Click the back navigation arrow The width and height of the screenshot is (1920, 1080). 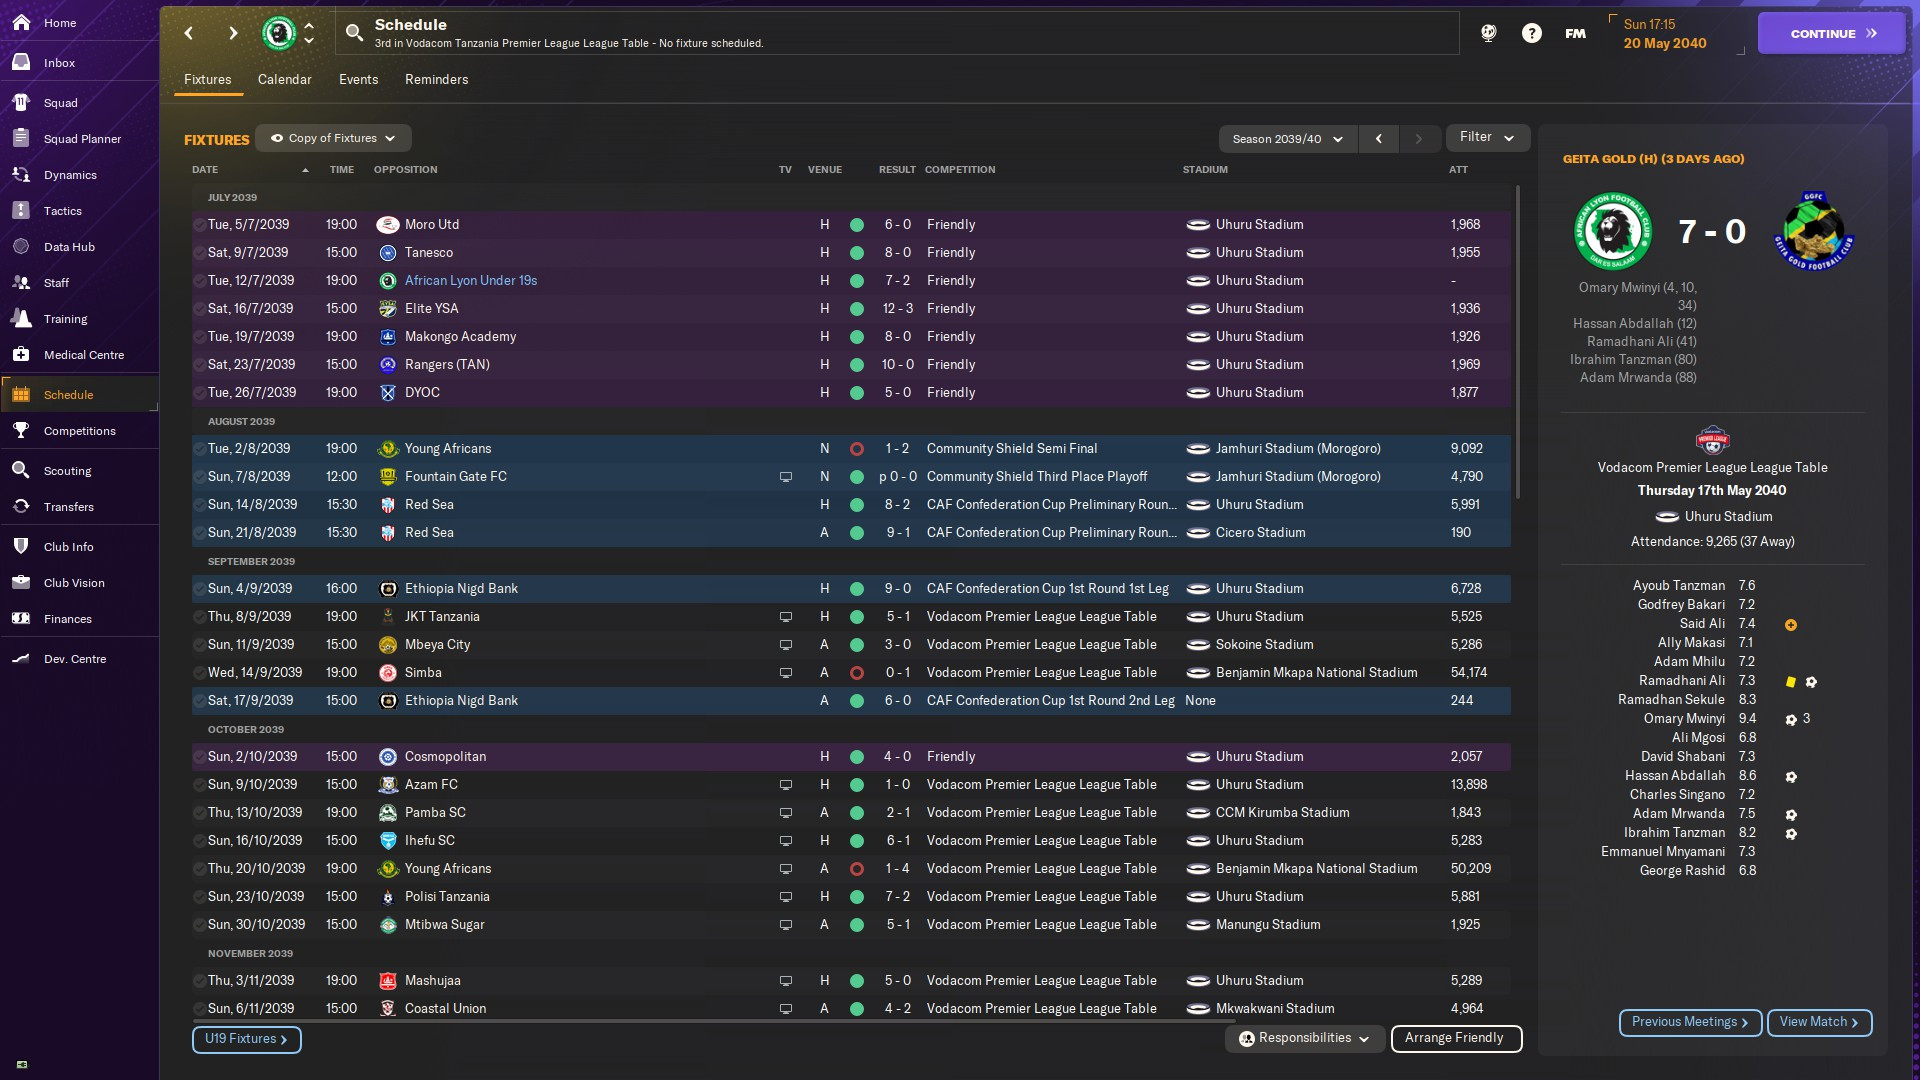click(189, 33)
